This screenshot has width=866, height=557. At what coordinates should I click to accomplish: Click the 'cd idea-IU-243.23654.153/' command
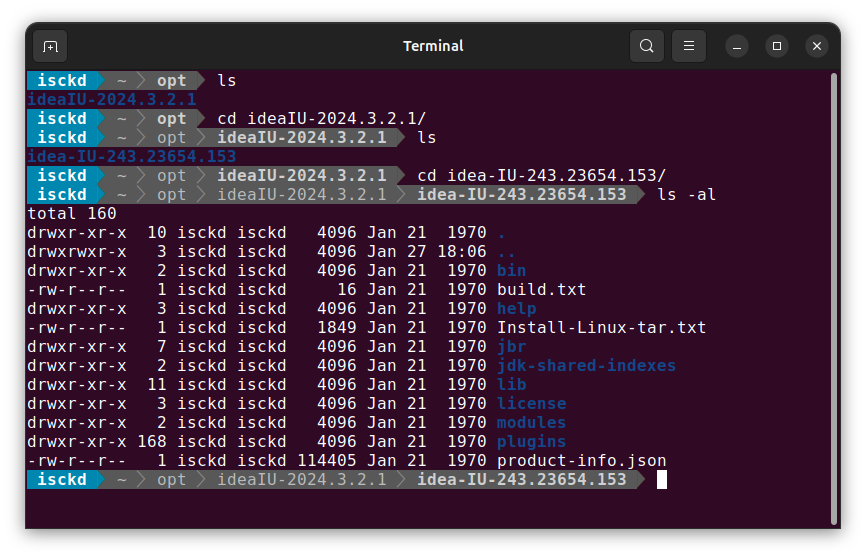pos(541,175)
